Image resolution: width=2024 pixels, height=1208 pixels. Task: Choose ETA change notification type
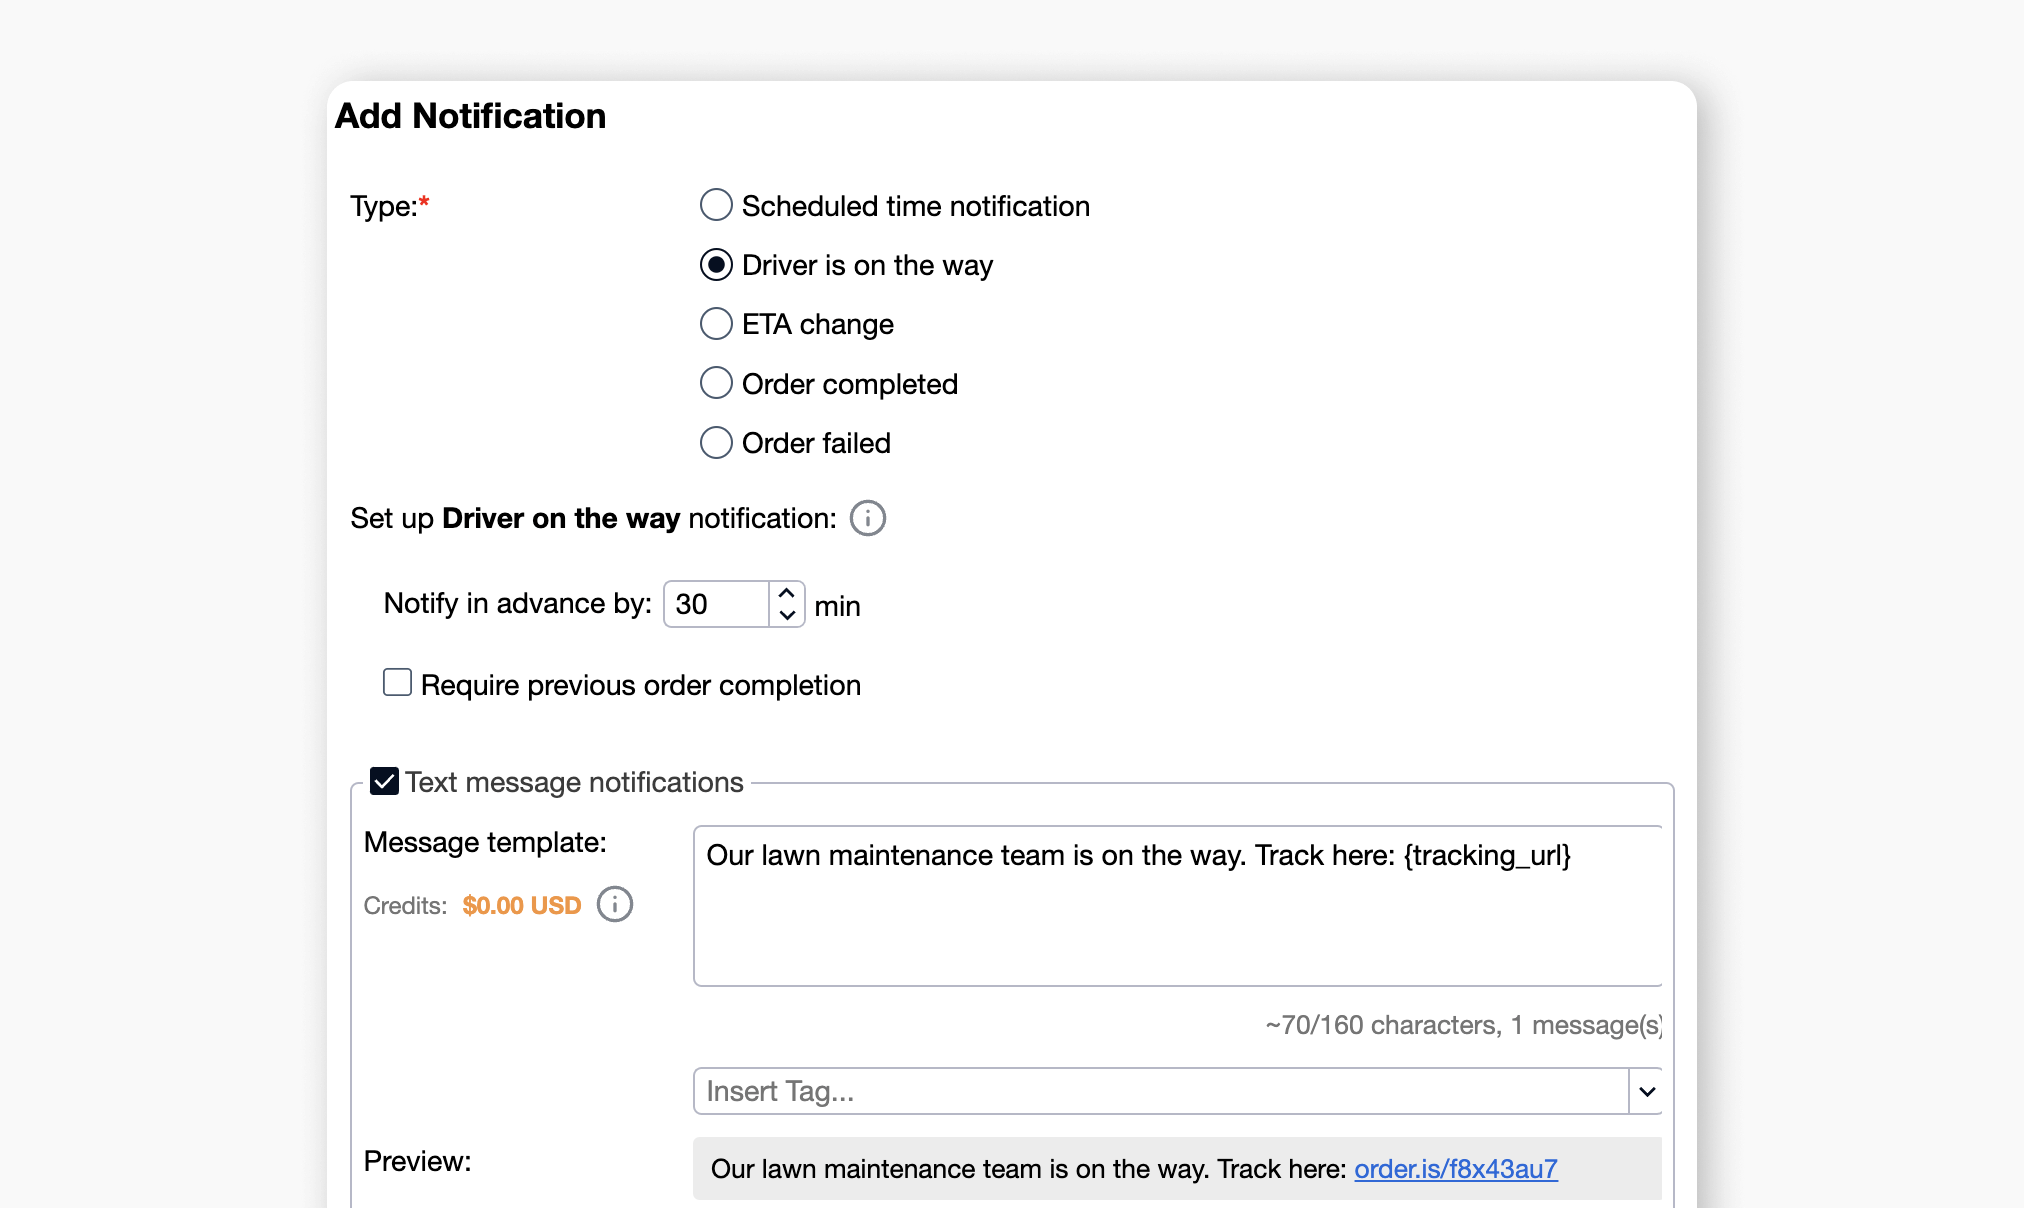(x=716, y=324)
